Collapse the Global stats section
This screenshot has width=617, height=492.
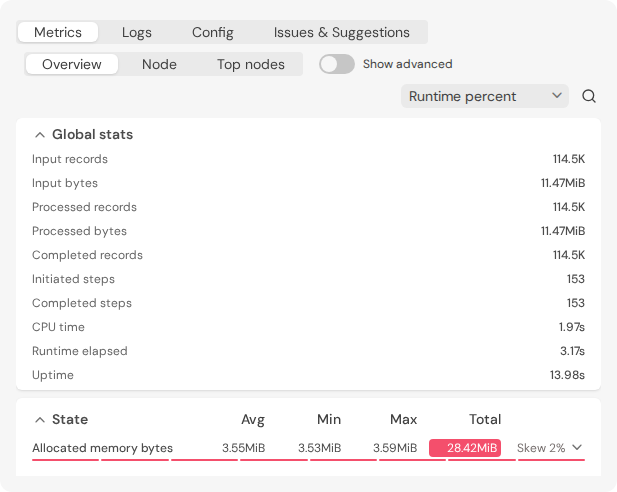pos(40,135)
